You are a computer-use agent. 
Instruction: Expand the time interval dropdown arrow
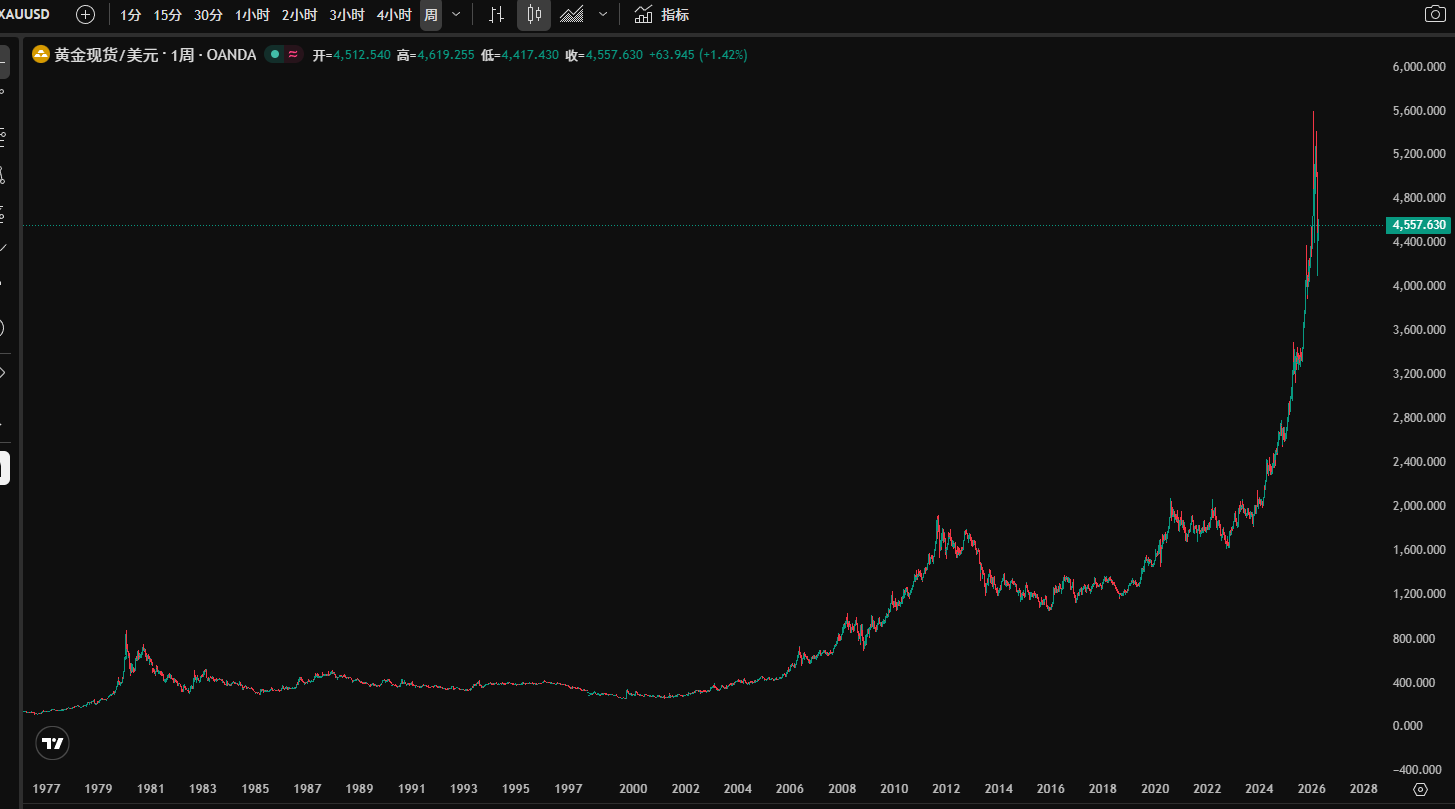point(456,15)
